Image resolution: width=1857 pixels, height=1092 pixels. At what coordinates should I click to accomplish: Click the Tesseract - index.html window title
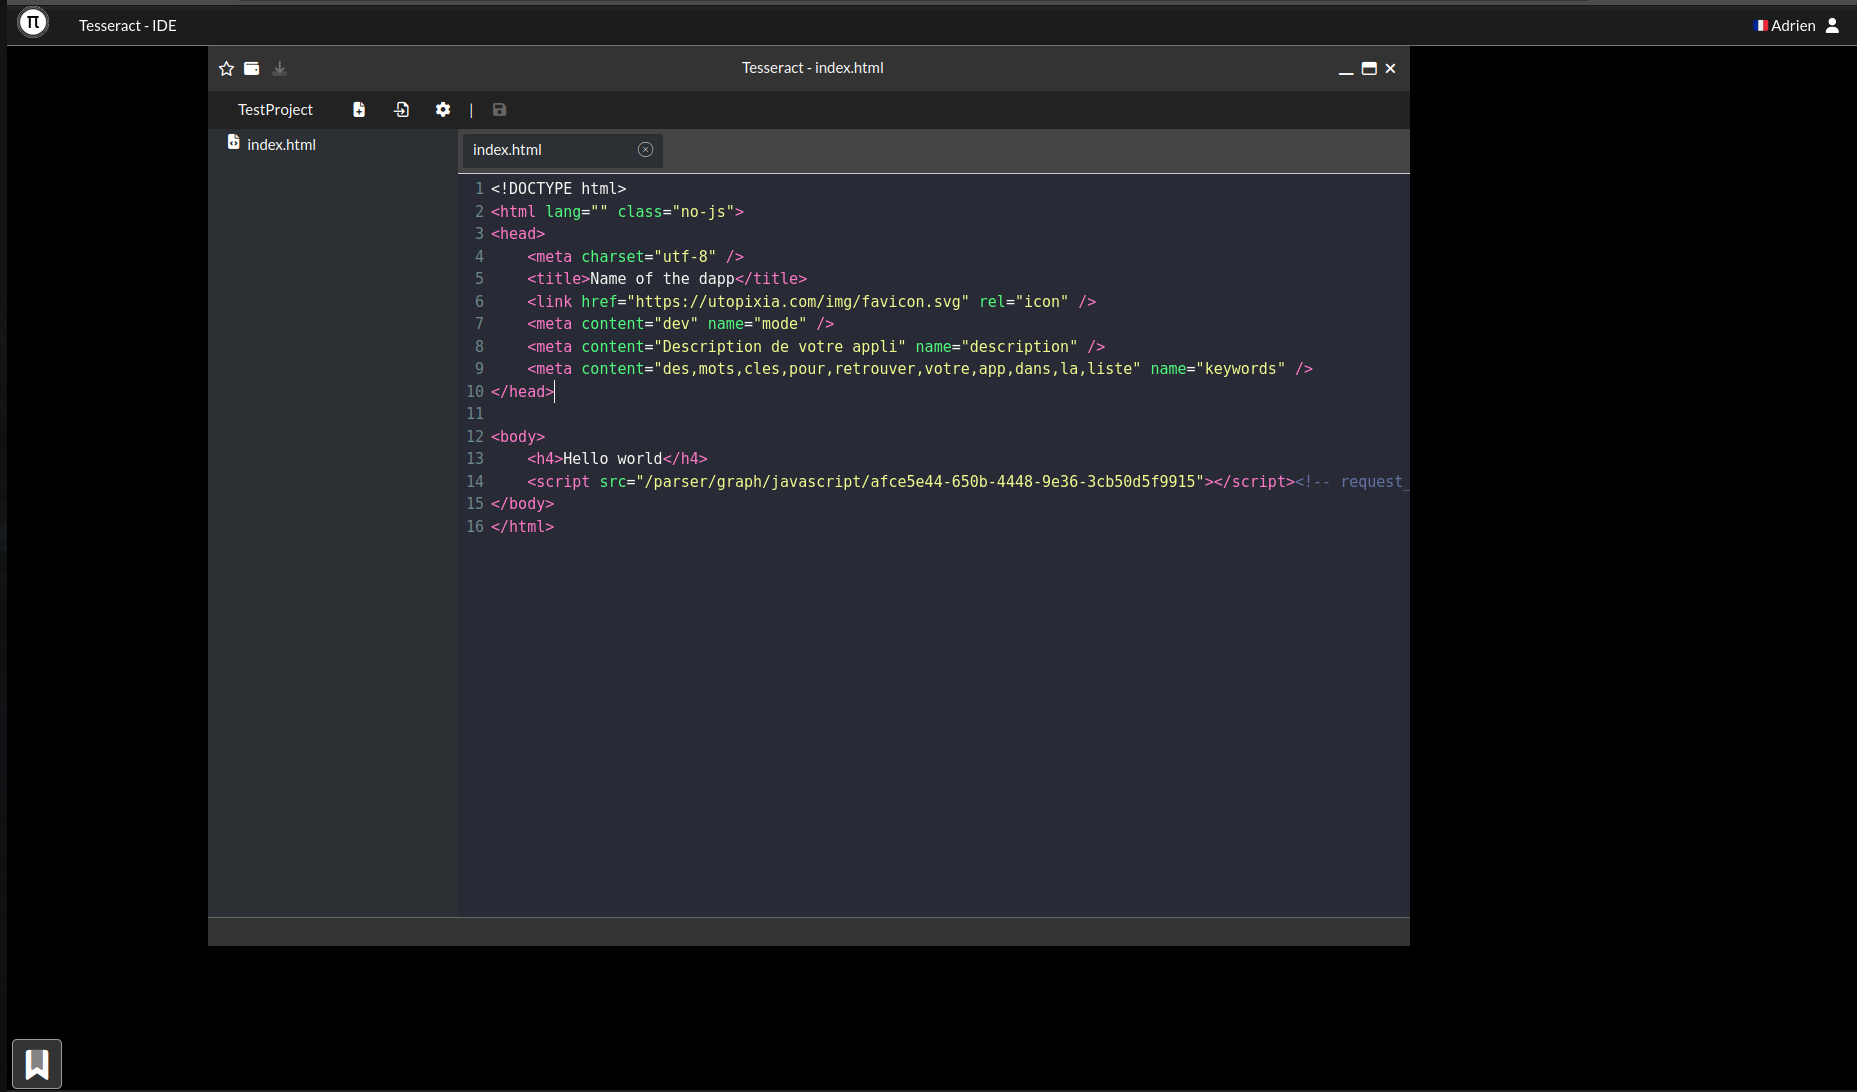812,68
